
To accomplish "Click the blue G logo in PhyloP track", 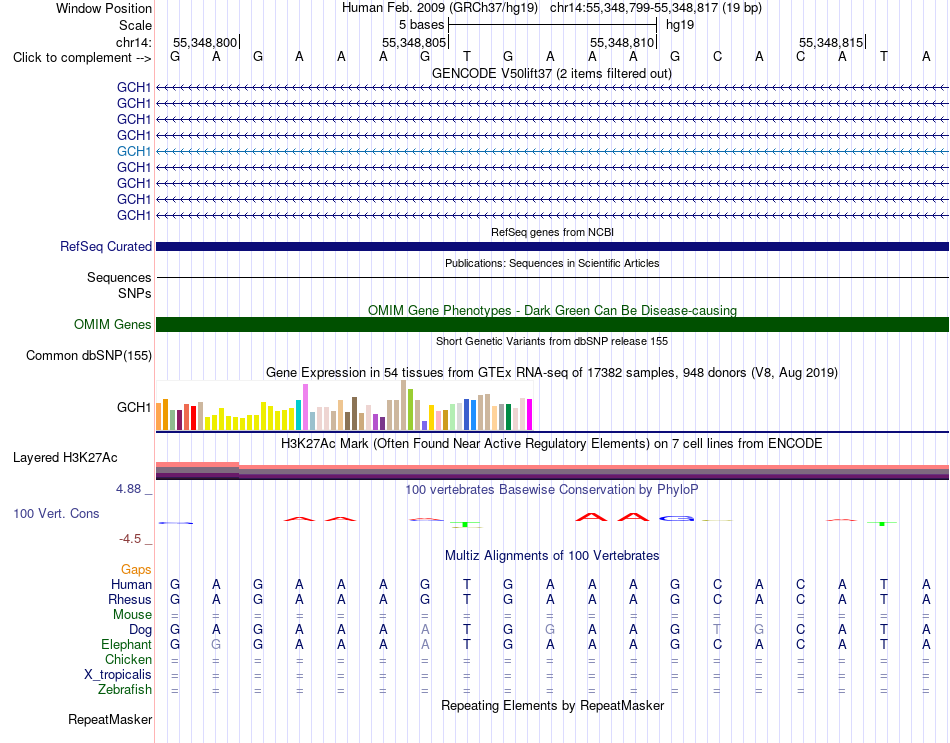I will [676, 518].
